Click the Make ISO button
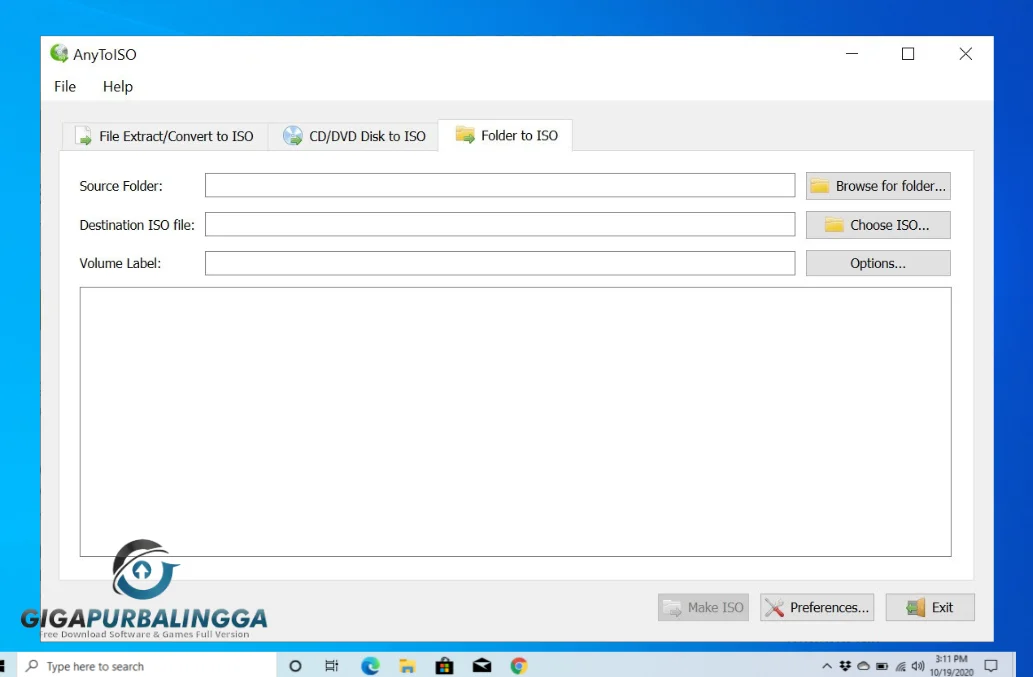1033x677 pixels. pyautogui.click(x=703, y=607)
